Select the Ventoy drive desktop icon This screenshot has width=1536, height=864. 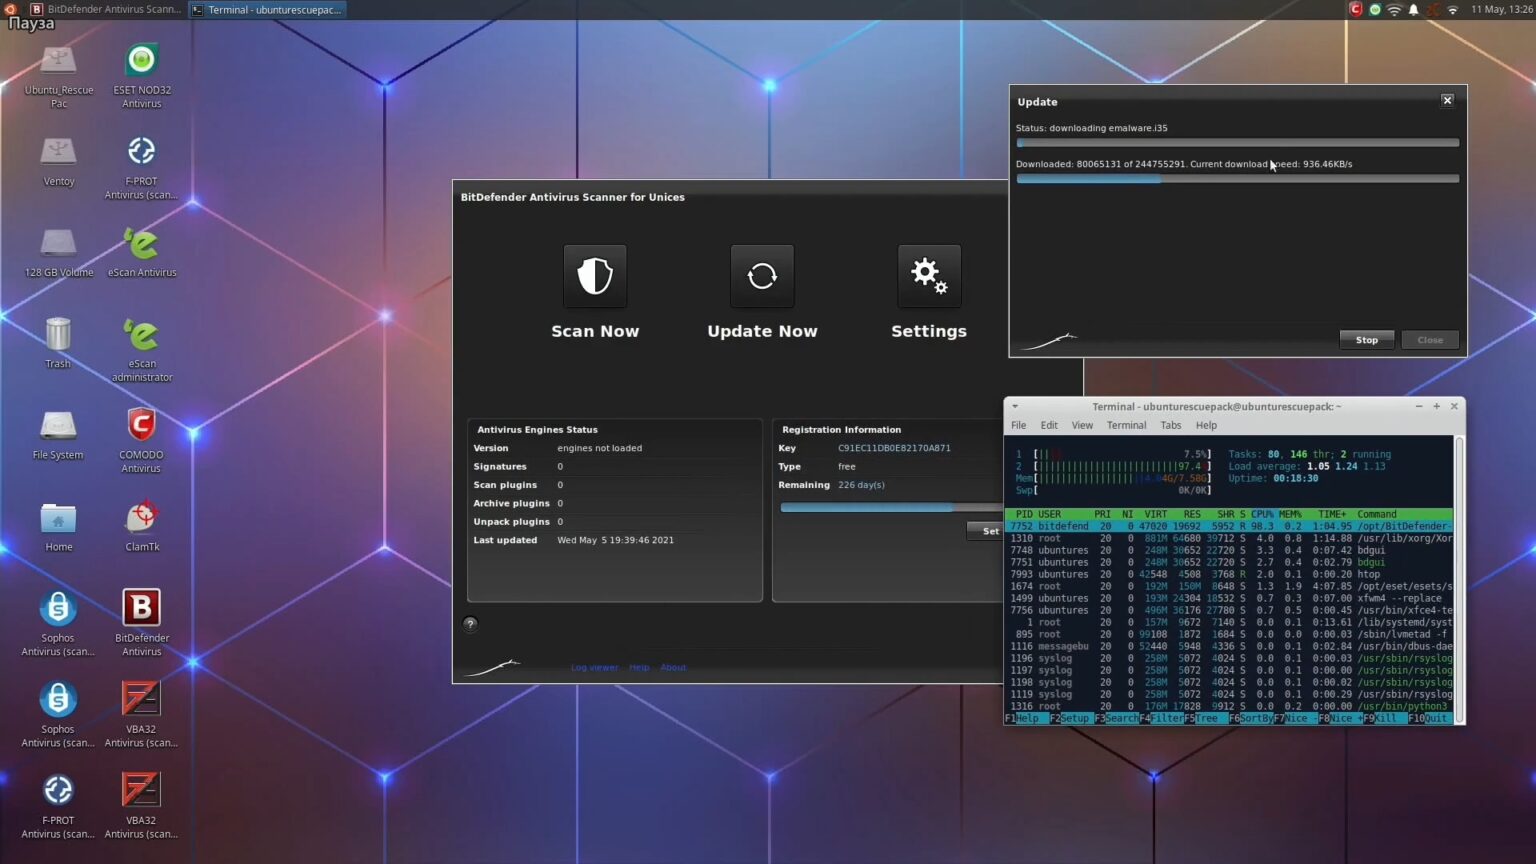pos(58,161)
